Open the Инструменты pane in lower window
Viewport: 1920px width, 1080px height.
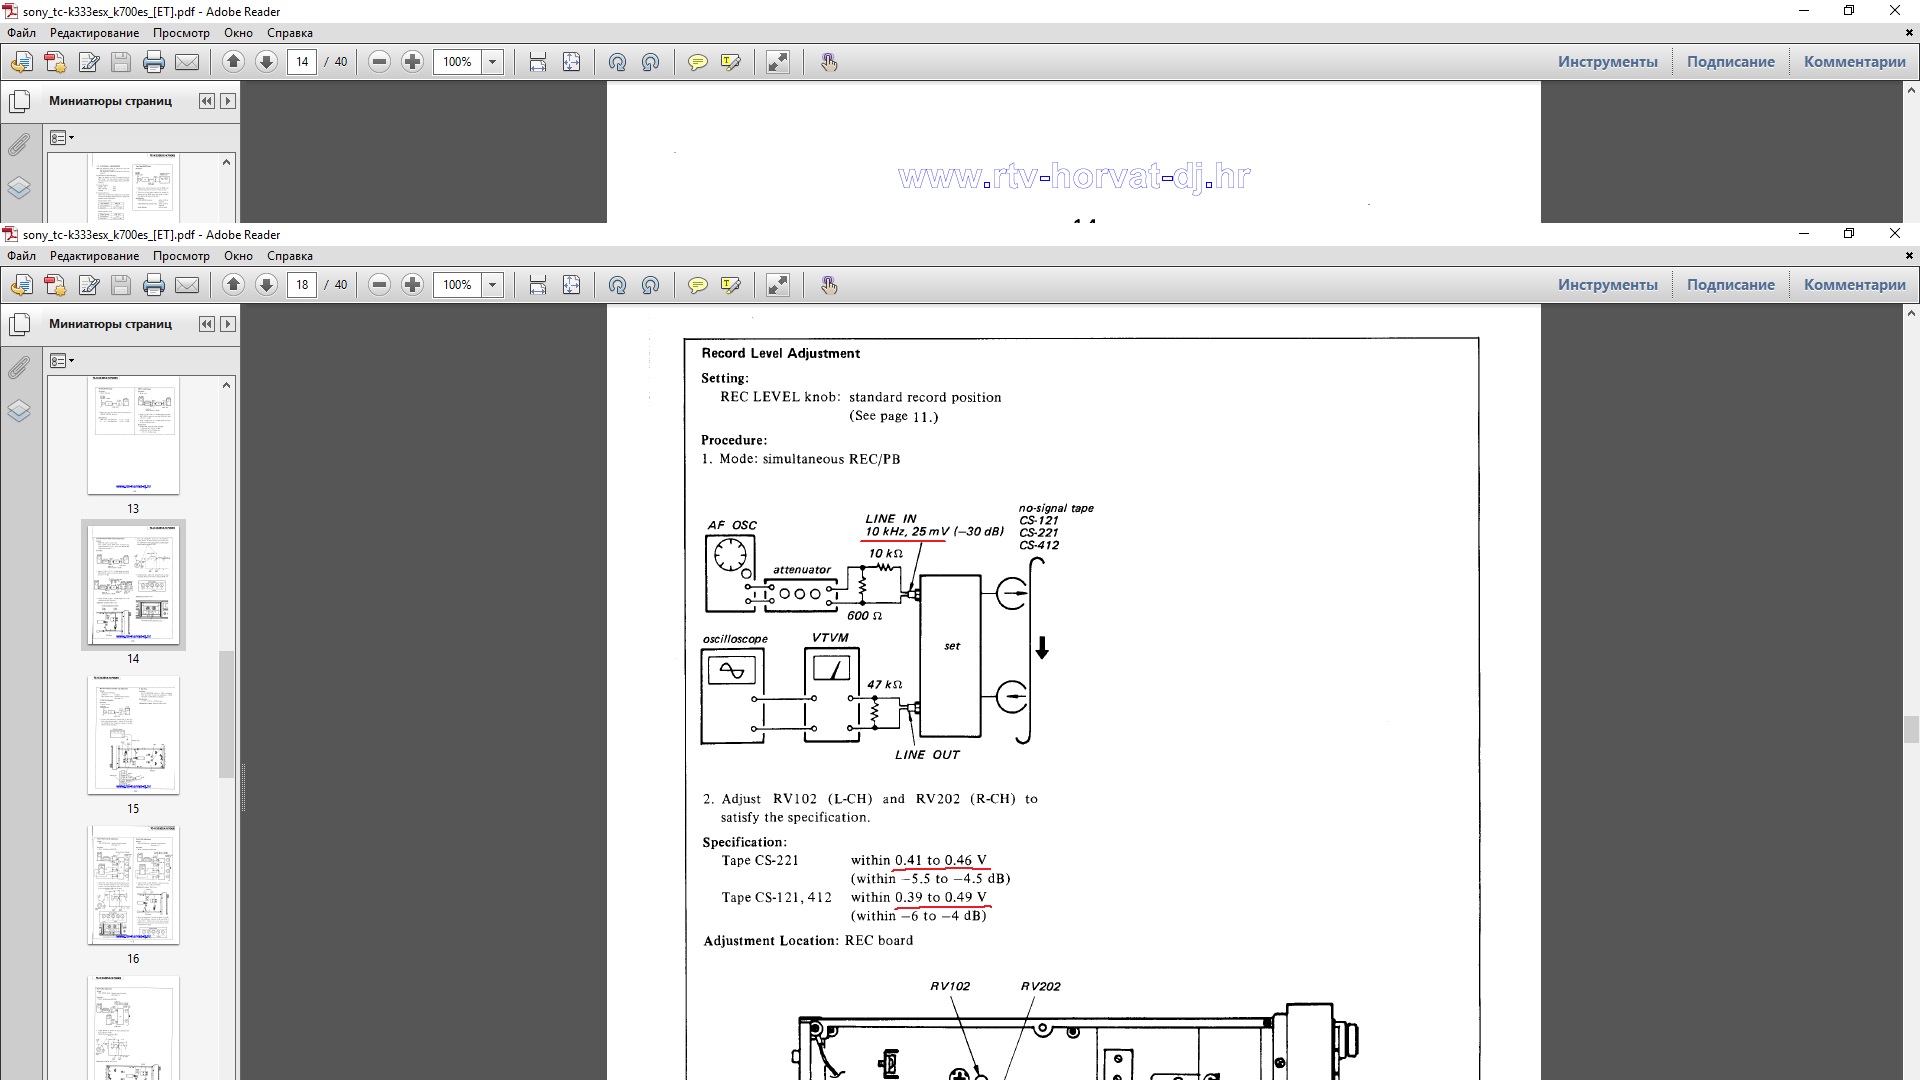(x=1607, y=285)
